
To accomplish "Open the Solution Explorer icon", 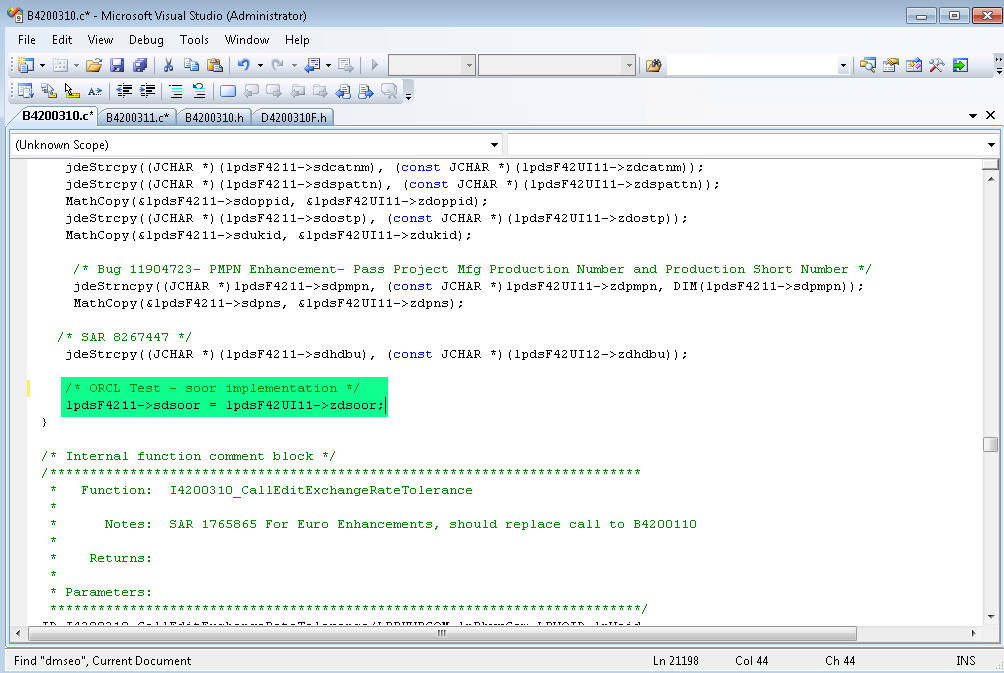I will click(868, 65).
